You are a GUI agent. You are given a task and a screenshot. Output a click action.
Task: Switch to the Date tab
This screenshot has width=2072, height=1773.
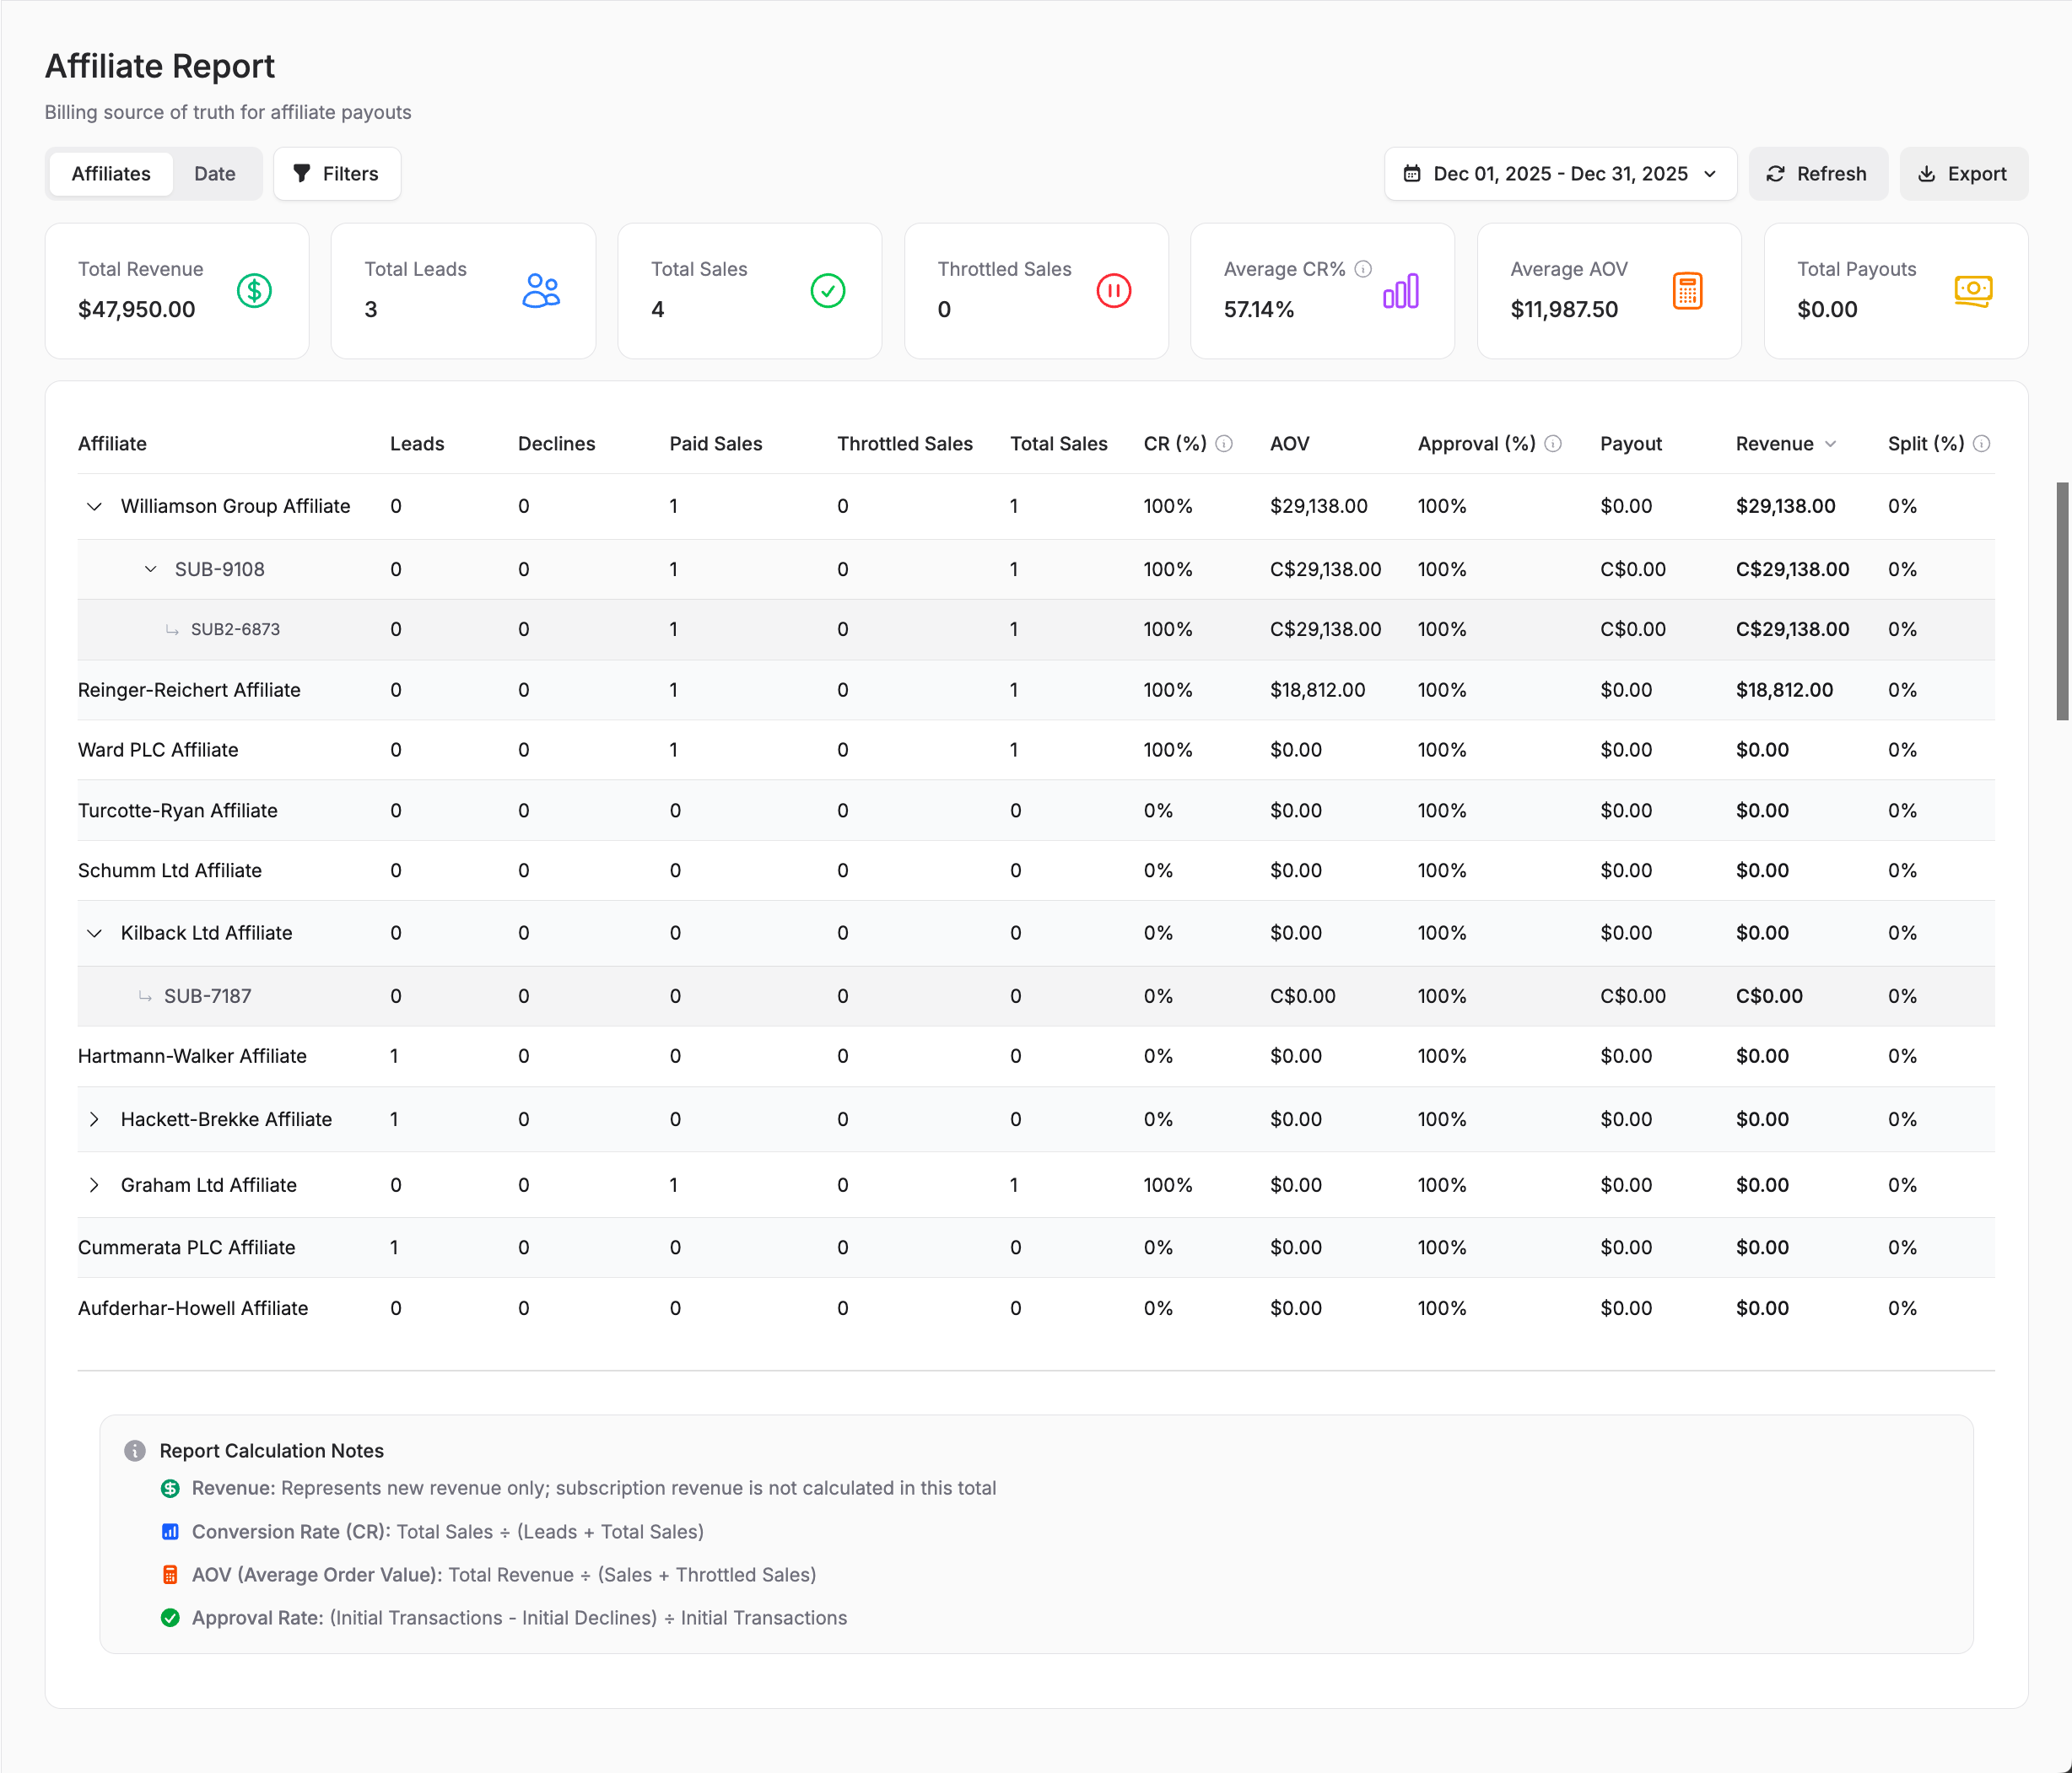pos(215,174)
